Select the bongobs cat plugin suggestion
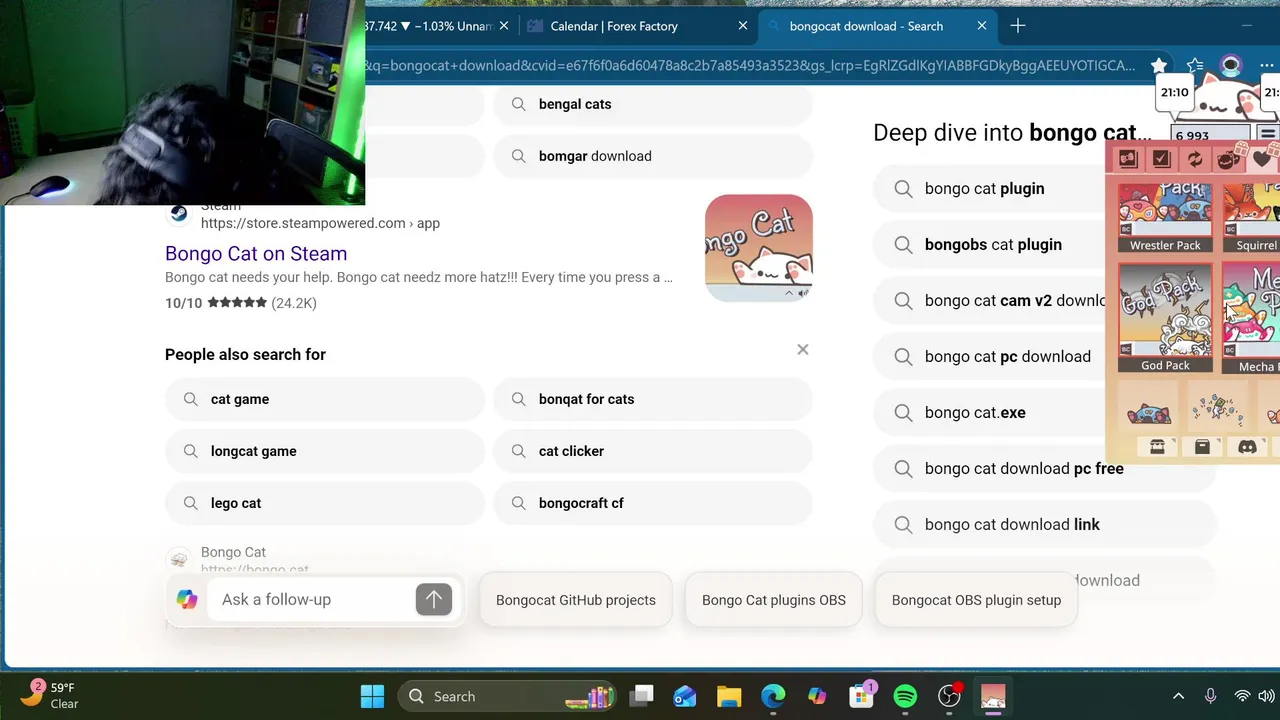Viewport: 1280px width, 720px height. pos(990,244)
